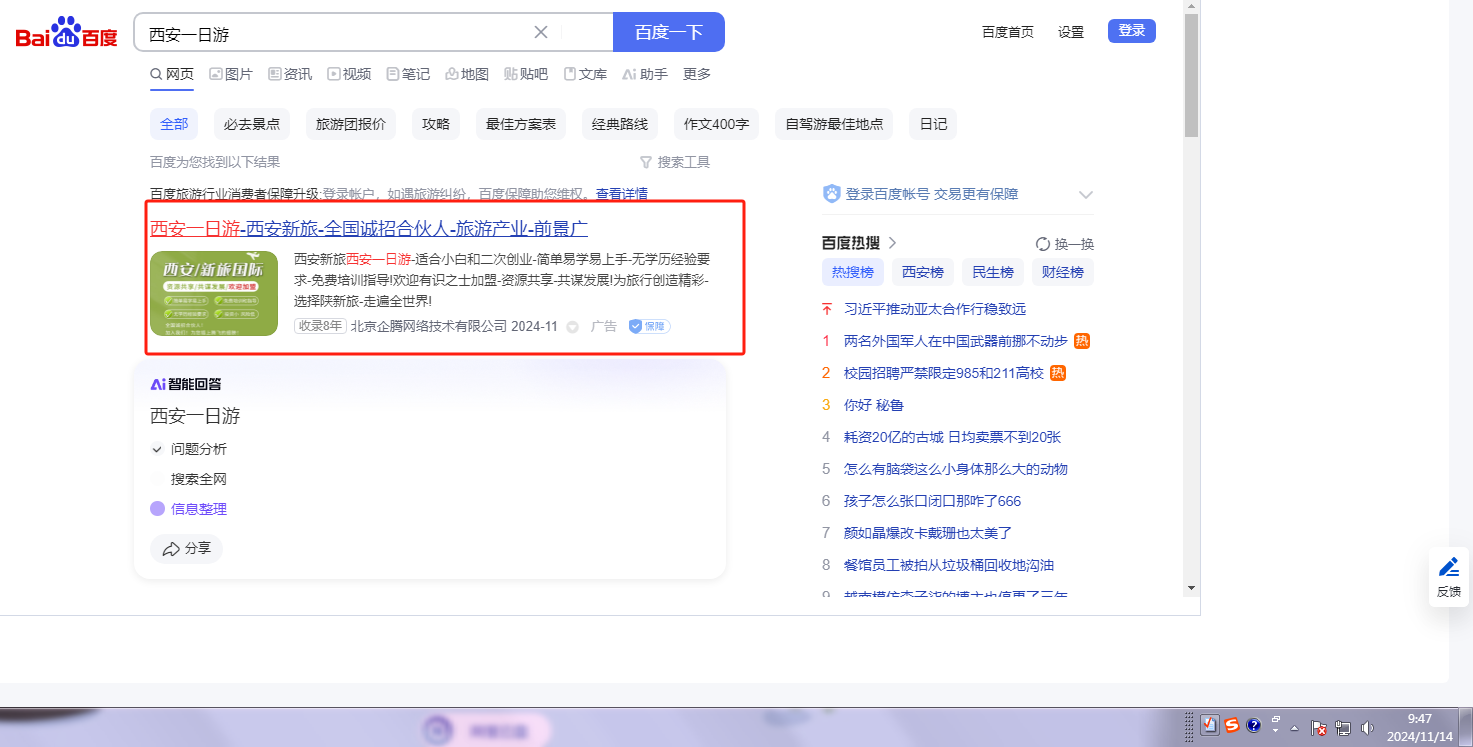The height and width of the screenshot is (747, 1473).
Task: Open 搜索工具 filter options
Action: (675, 162)
